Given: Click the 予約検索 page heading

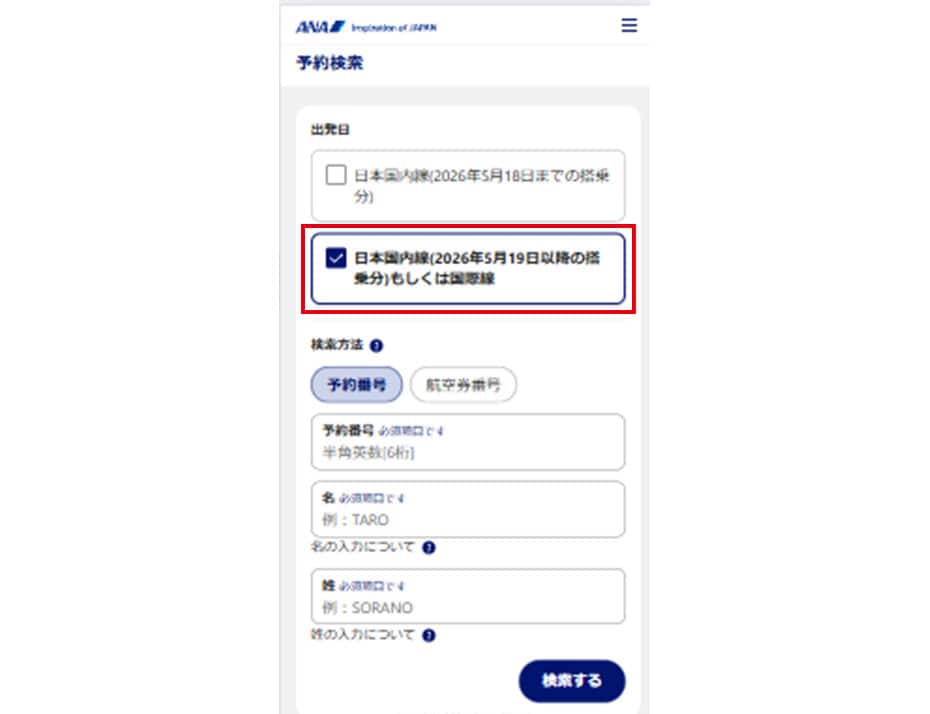Looking at the screenshot, I should coord(330,63).
